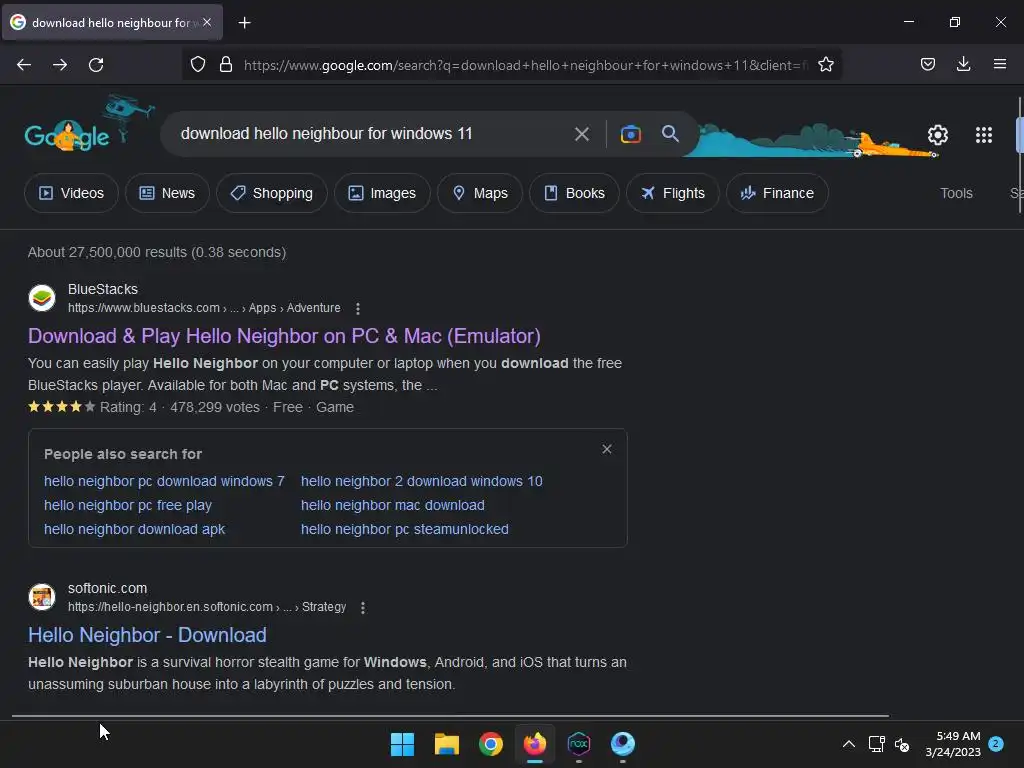Screen dimensions: 1024x768
Task: Bookmark this page with star
Action: pos(825,65)
